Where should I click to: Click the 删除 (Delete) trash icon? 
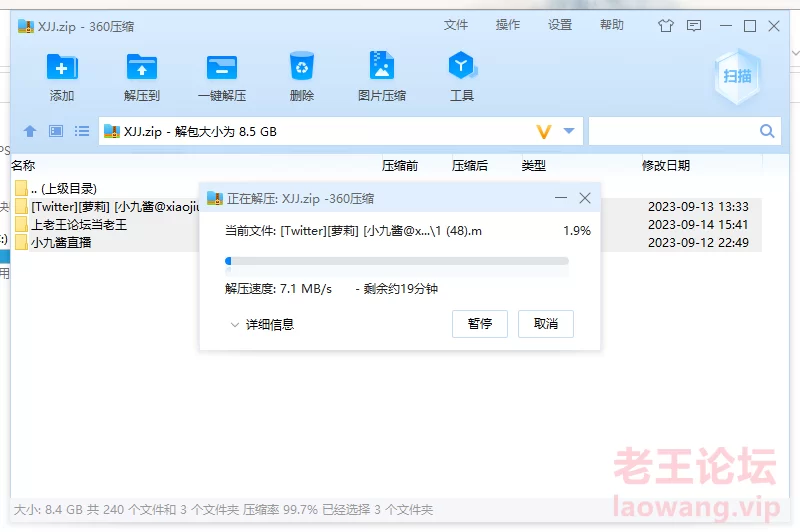[302, 66]
